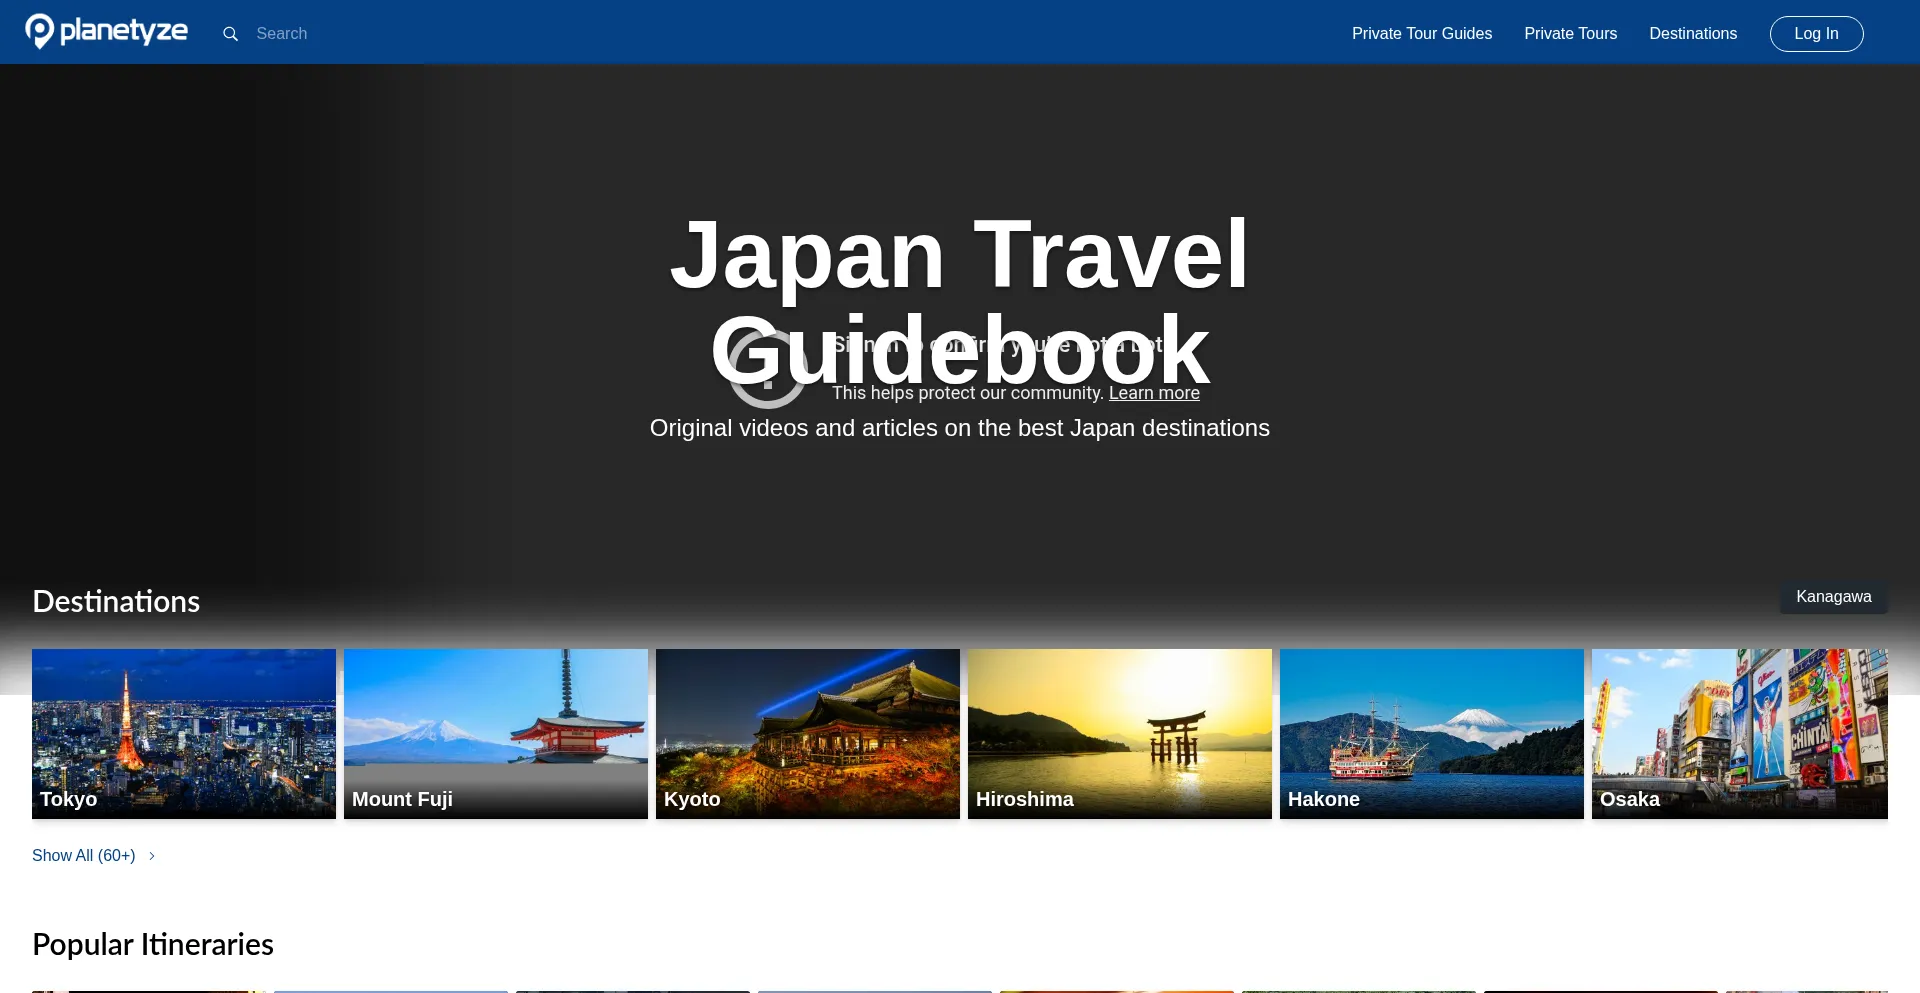This screenshot has height=993, width=1920.
Task: Select the Mount Fuji destination card
Action: pos(496,733)
